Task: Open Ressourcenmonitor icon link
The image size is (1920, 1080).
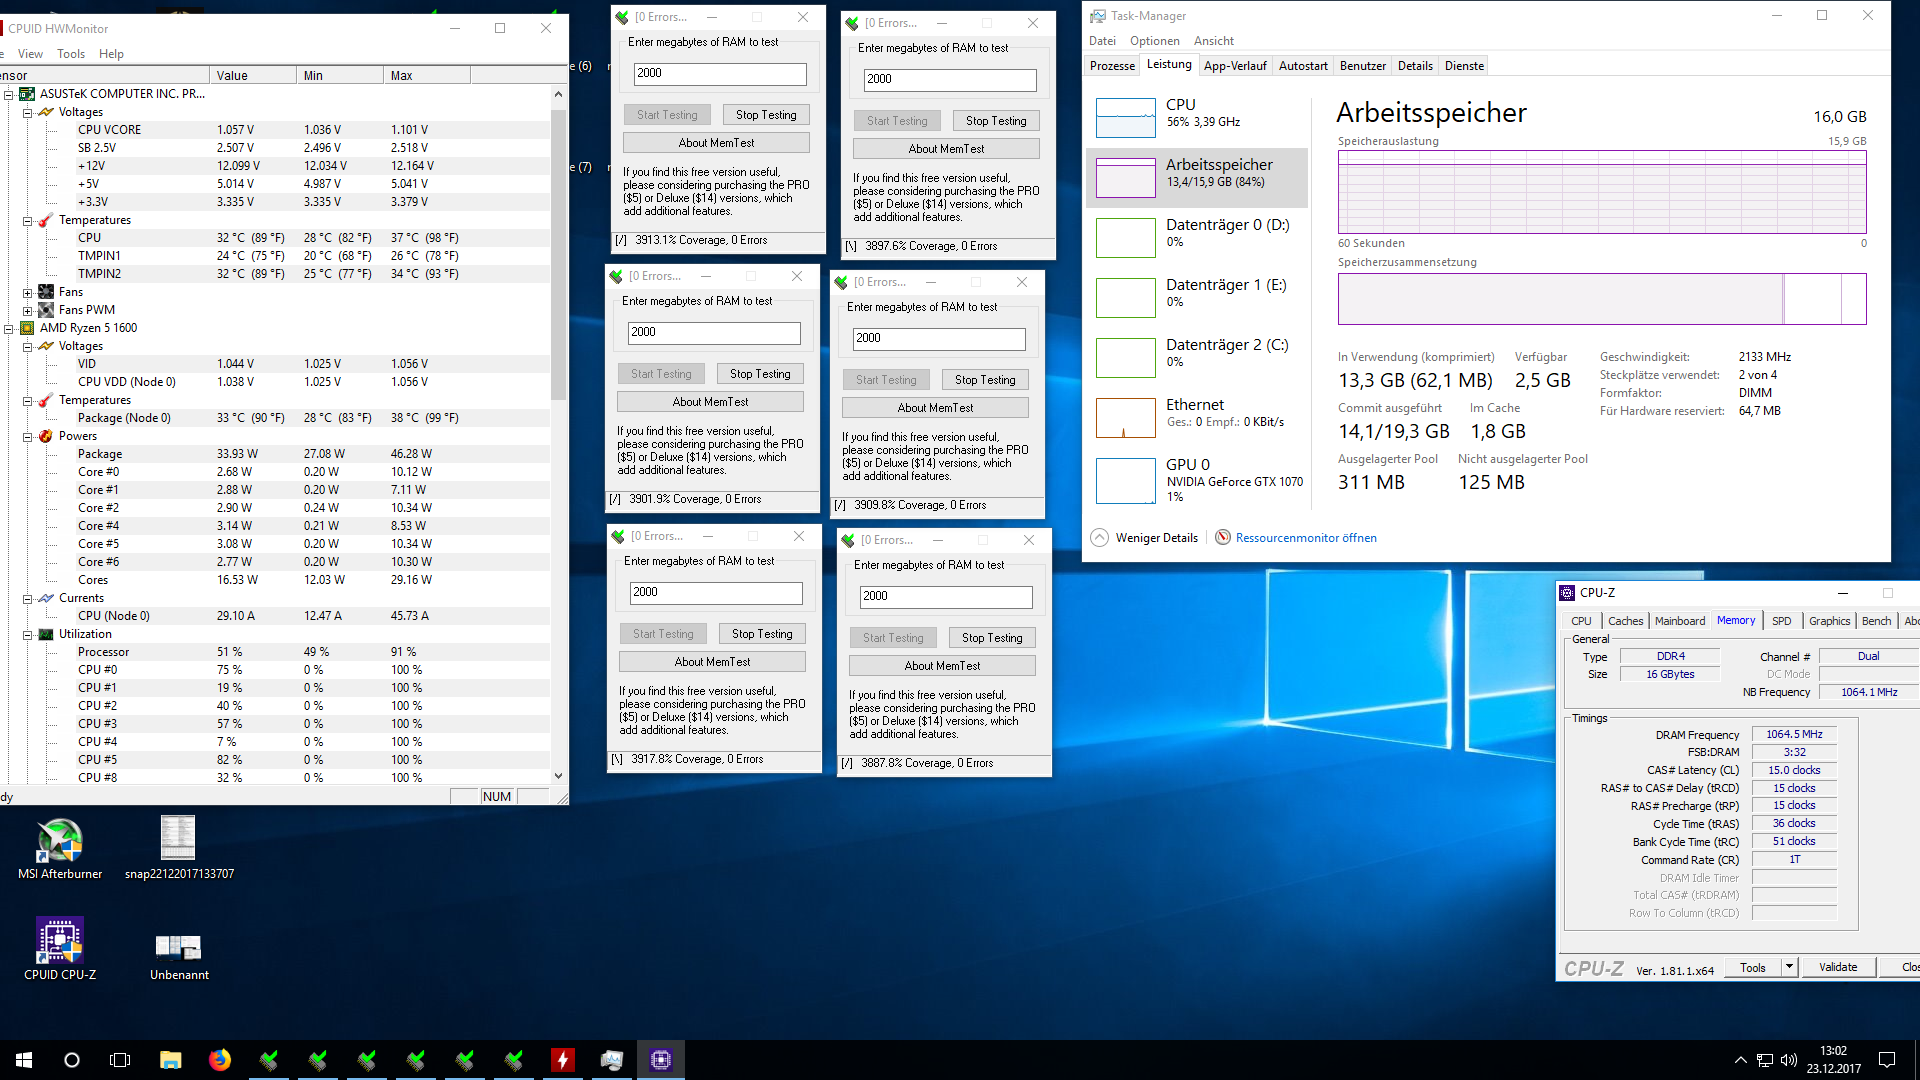Action: point(1222,538)
